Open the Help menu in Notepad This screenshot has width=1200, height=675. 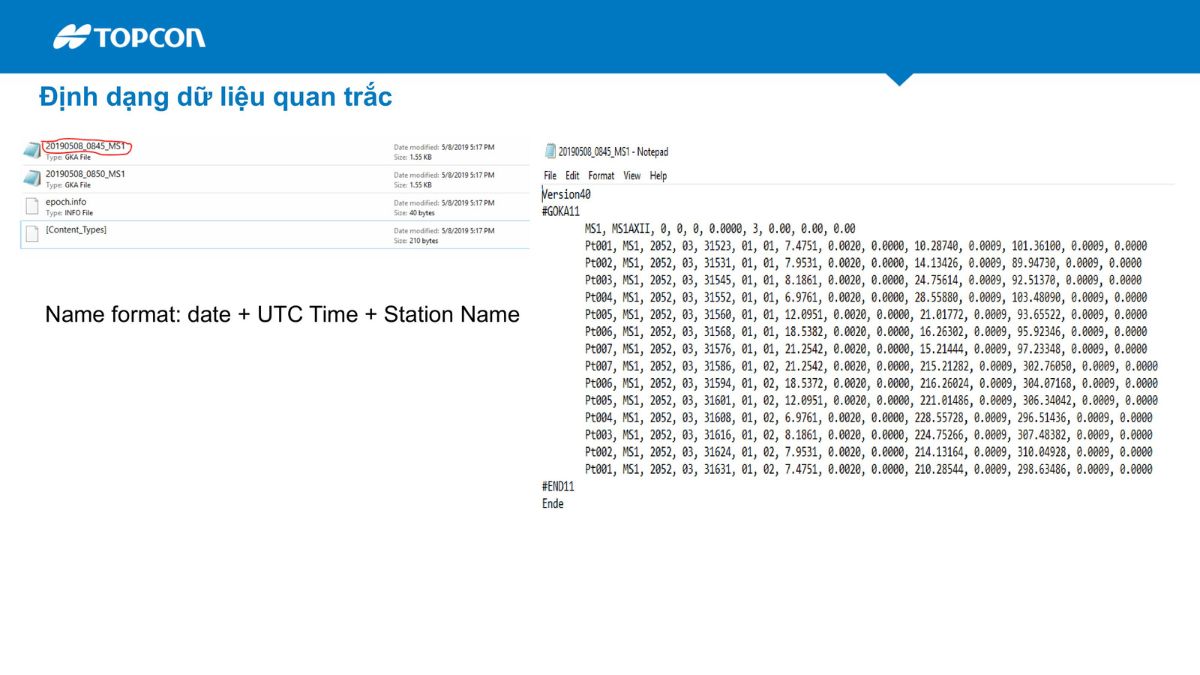[658, 176]
